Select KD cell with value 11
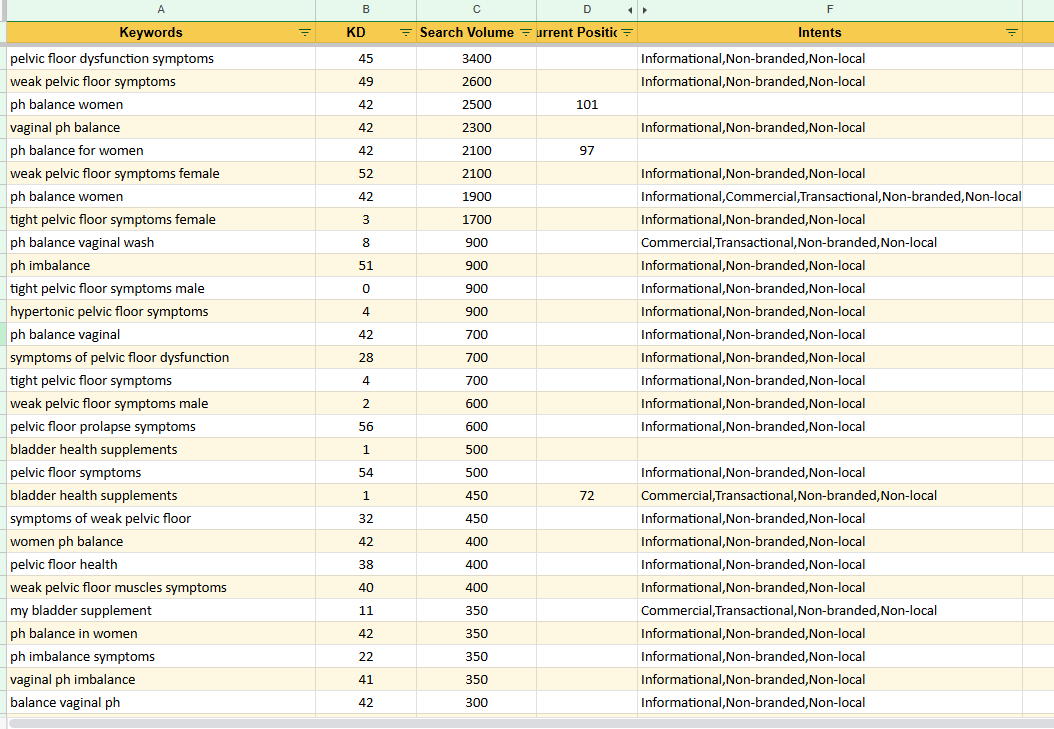1054x729 pixels. (366, 611)
